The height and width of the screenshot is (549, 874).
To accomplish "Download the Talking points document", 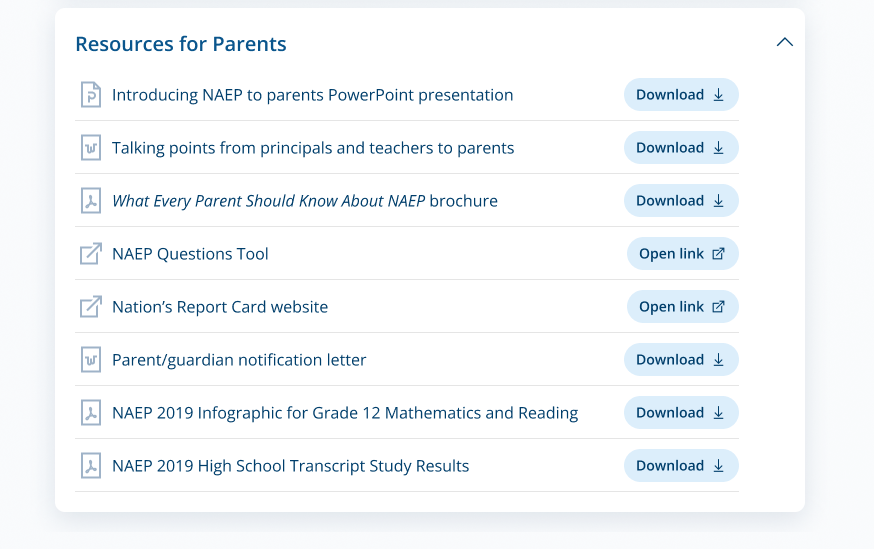I will (x=681, y=148).
